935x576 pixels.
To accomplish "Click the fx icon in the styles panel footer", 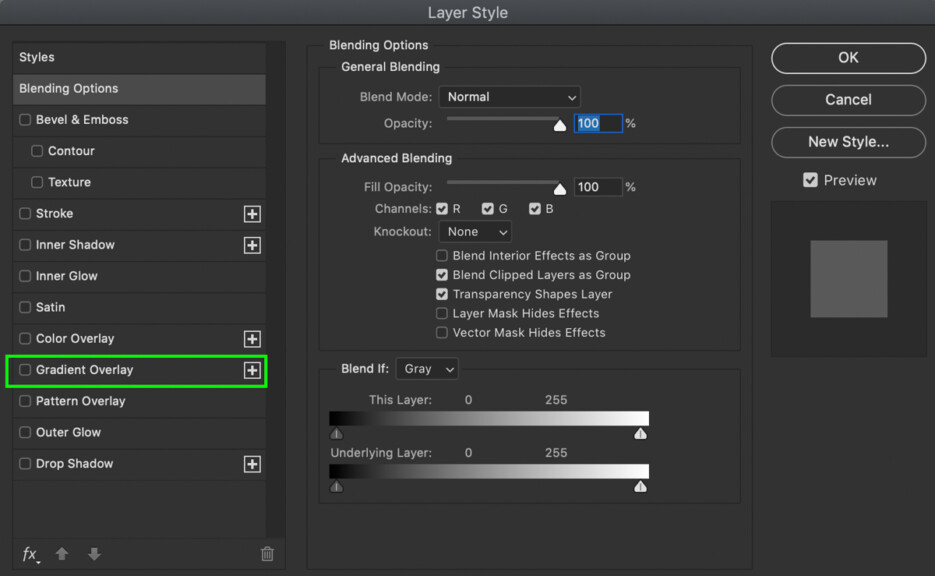I will pos(29,553).
